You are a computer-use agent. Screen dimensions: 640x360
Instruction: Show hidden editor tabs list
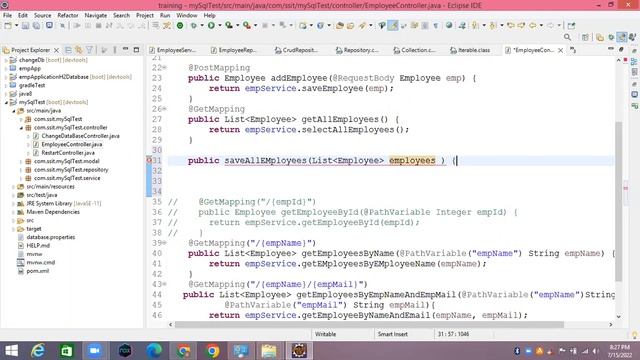pyautogui.click(x=573, y=50)
